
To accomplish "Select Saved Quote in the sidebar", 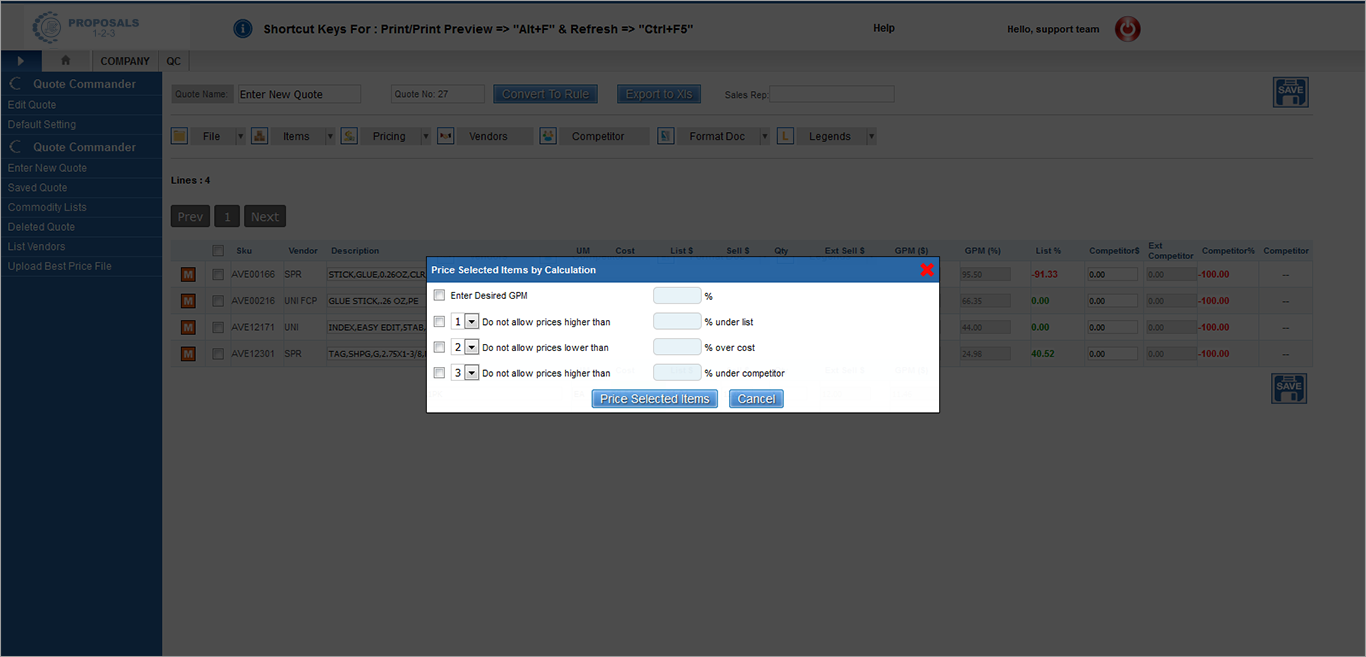I will pyautogui.click(x=38, y=188).
